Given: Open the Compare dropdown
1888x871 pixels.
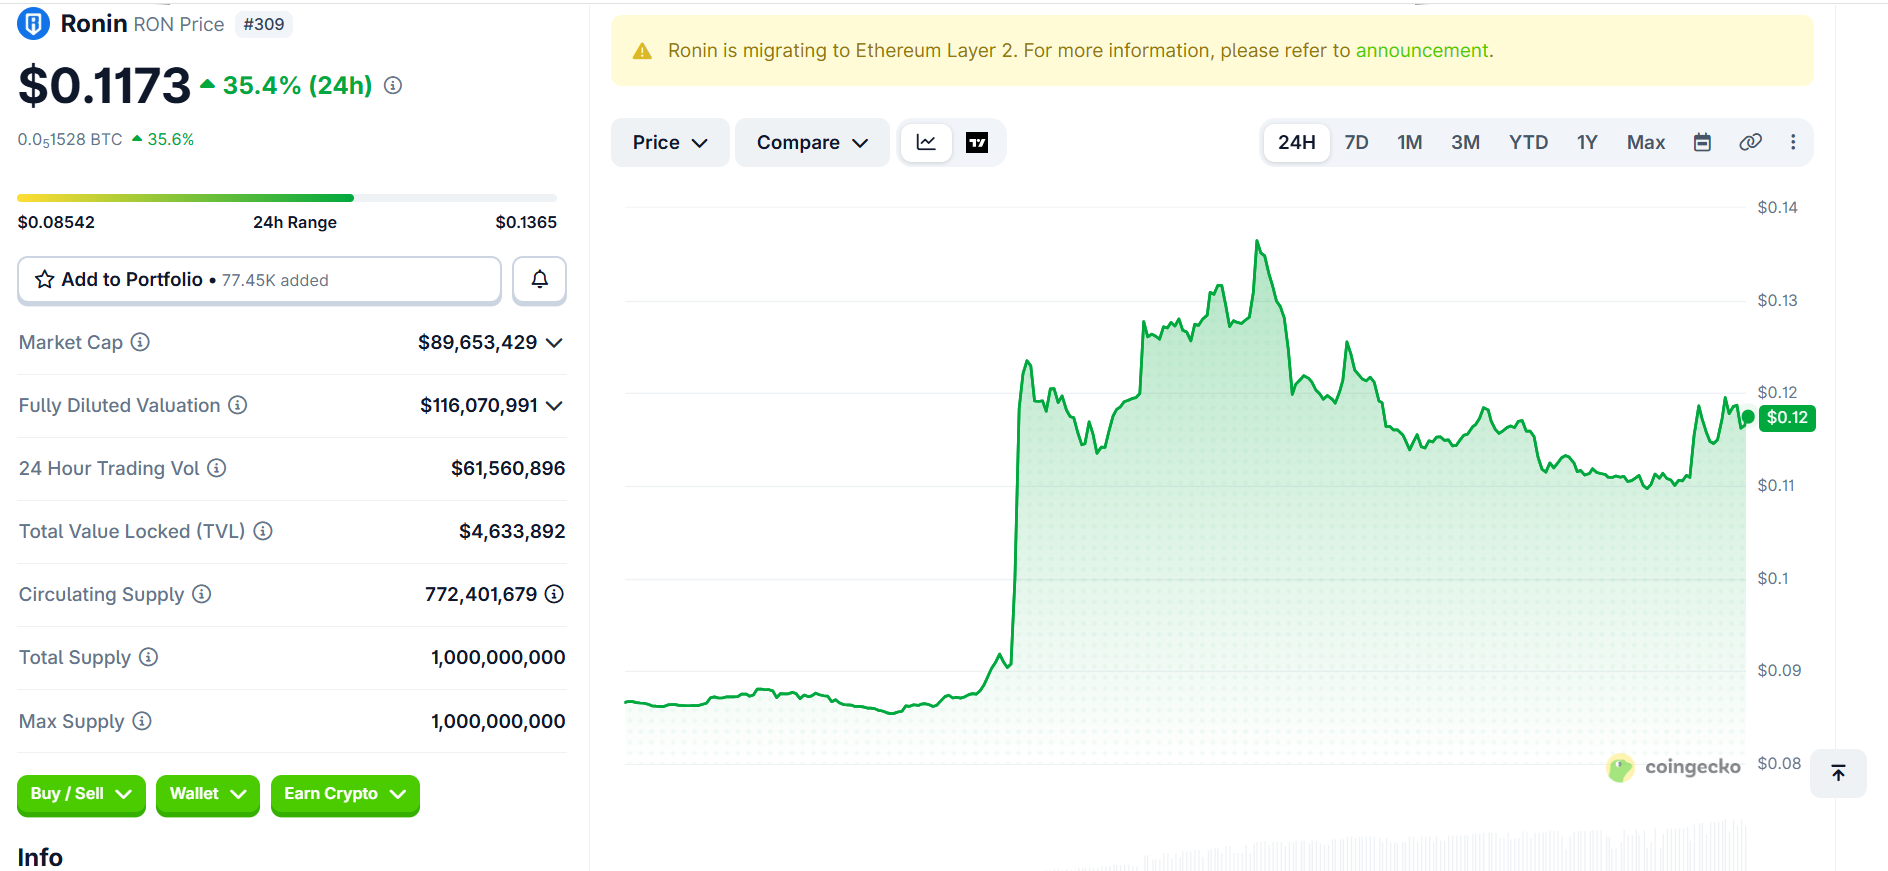Looking at the screenshot, I should [812, 143].
